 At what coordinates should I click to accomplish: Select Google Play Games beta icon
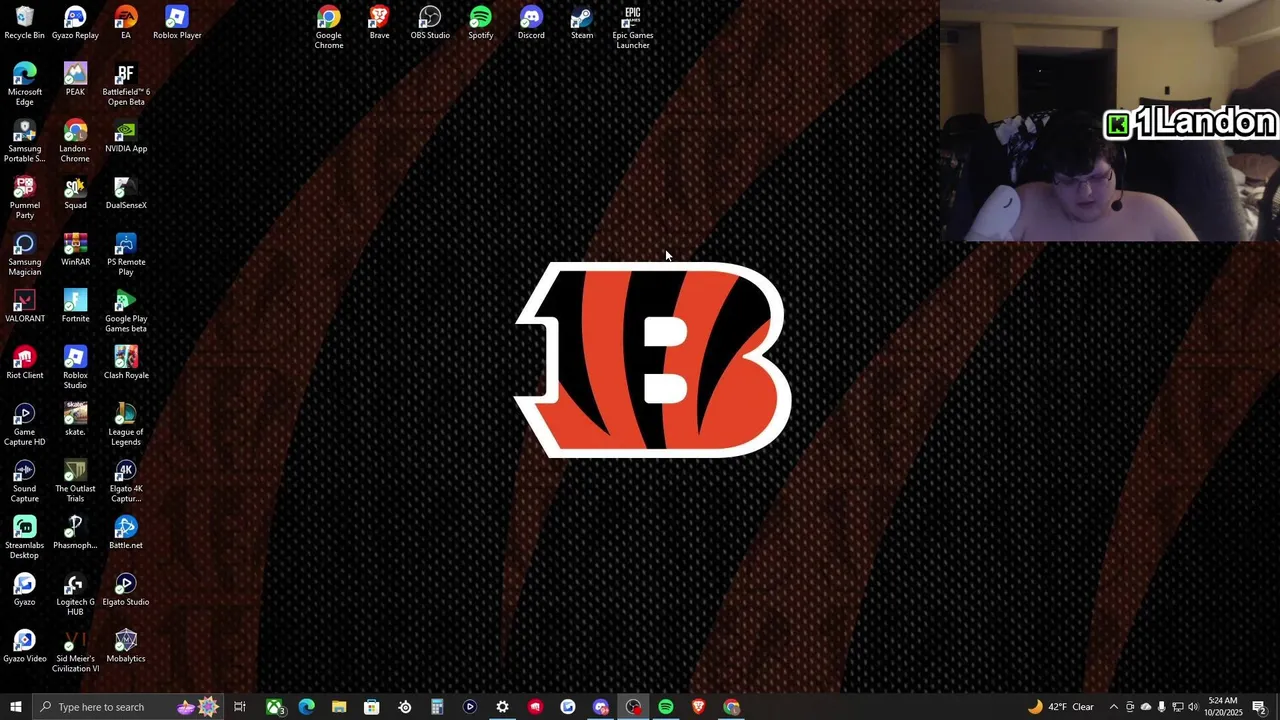[x=126, y=312]
